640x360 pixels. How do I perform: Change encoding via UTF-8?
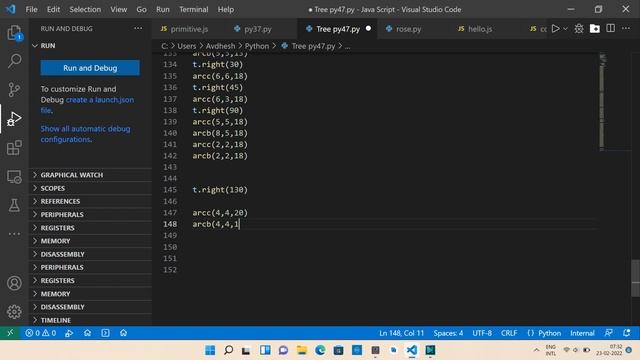click(482, 333)
